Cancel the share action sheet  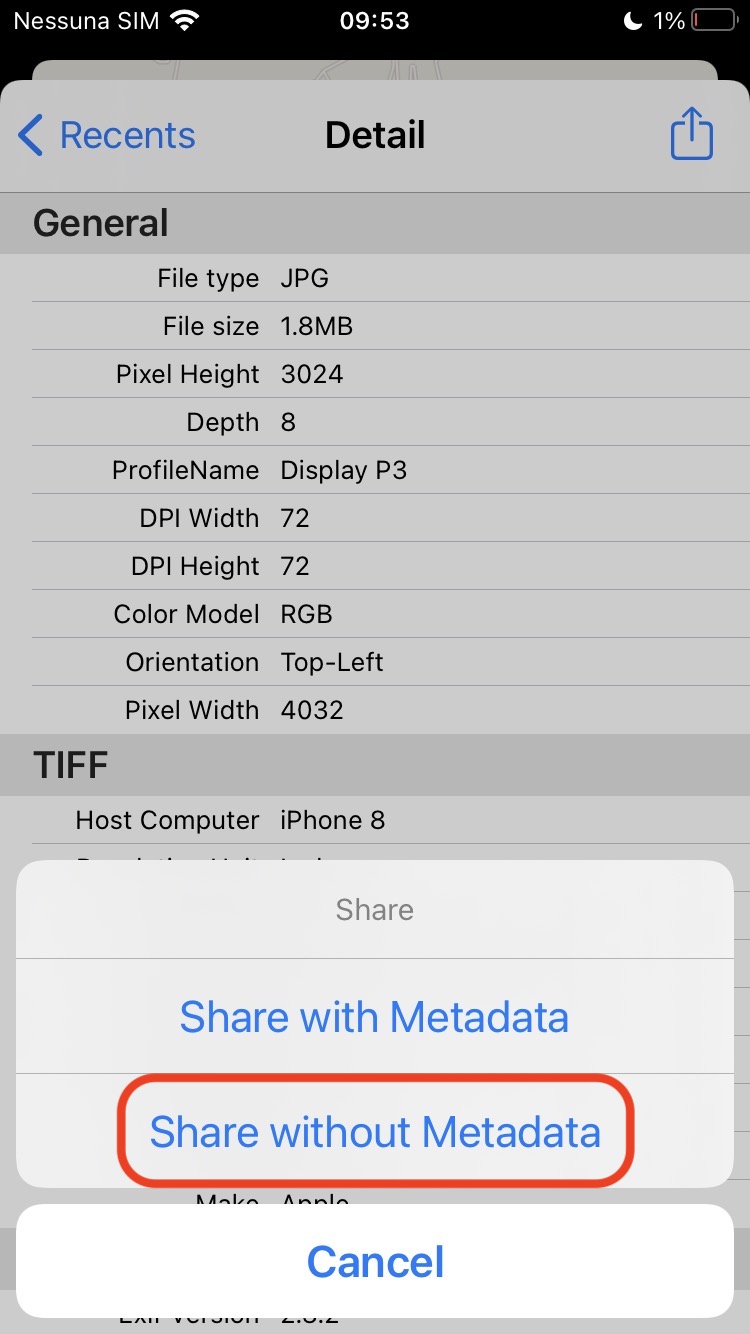[x=374, y=1261]
